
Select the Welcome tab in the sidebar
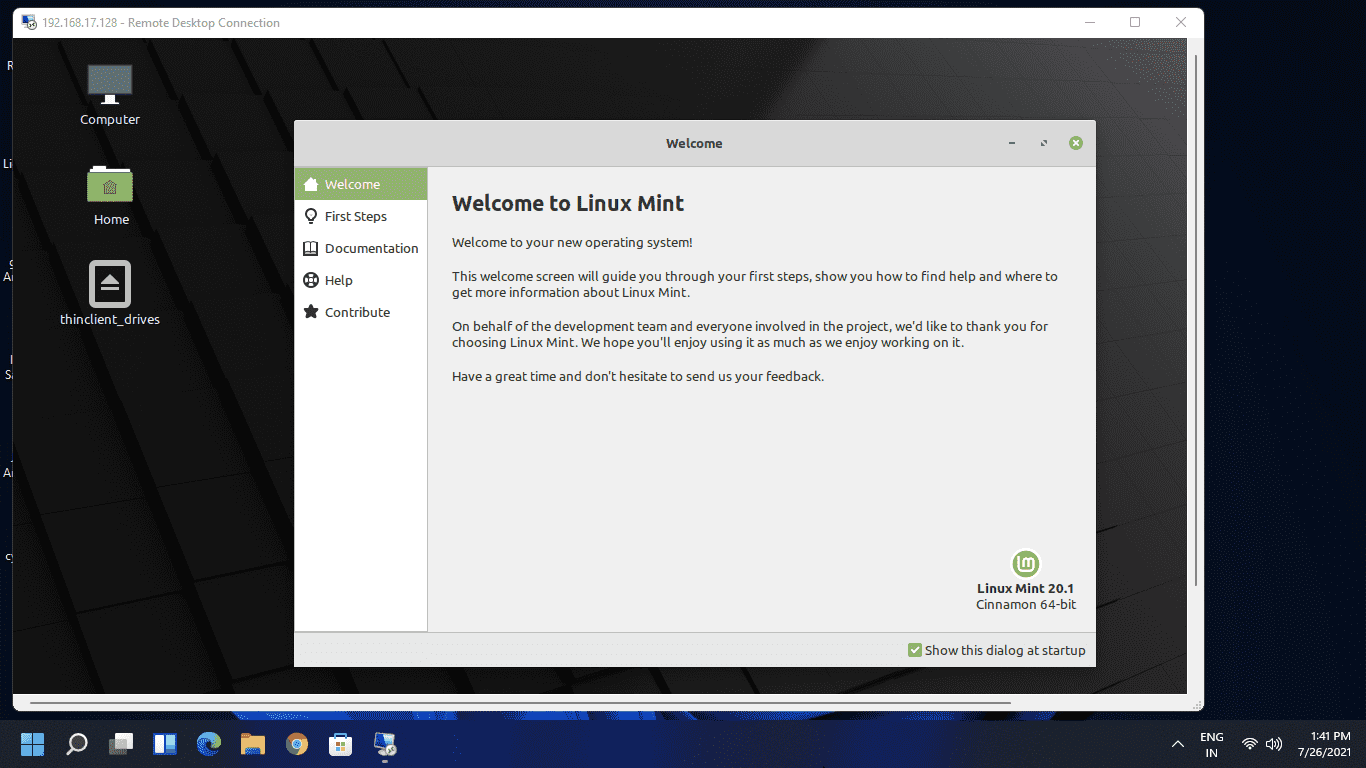click(x=352, y=184)
